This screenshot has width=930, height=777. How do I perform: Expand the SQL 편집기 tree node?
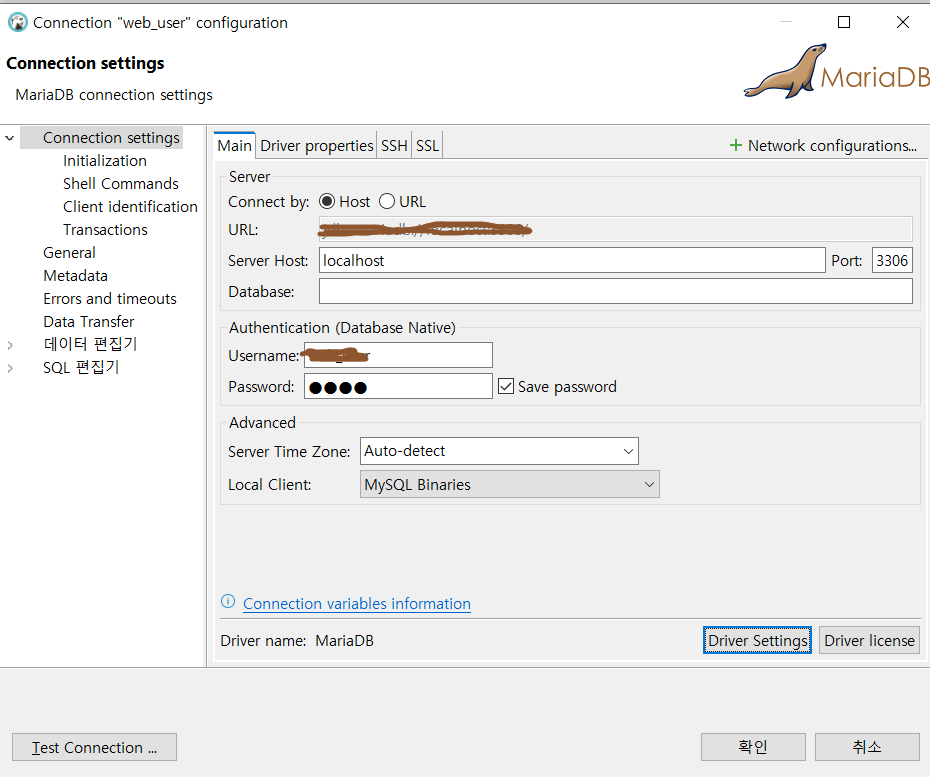(9, 368)
